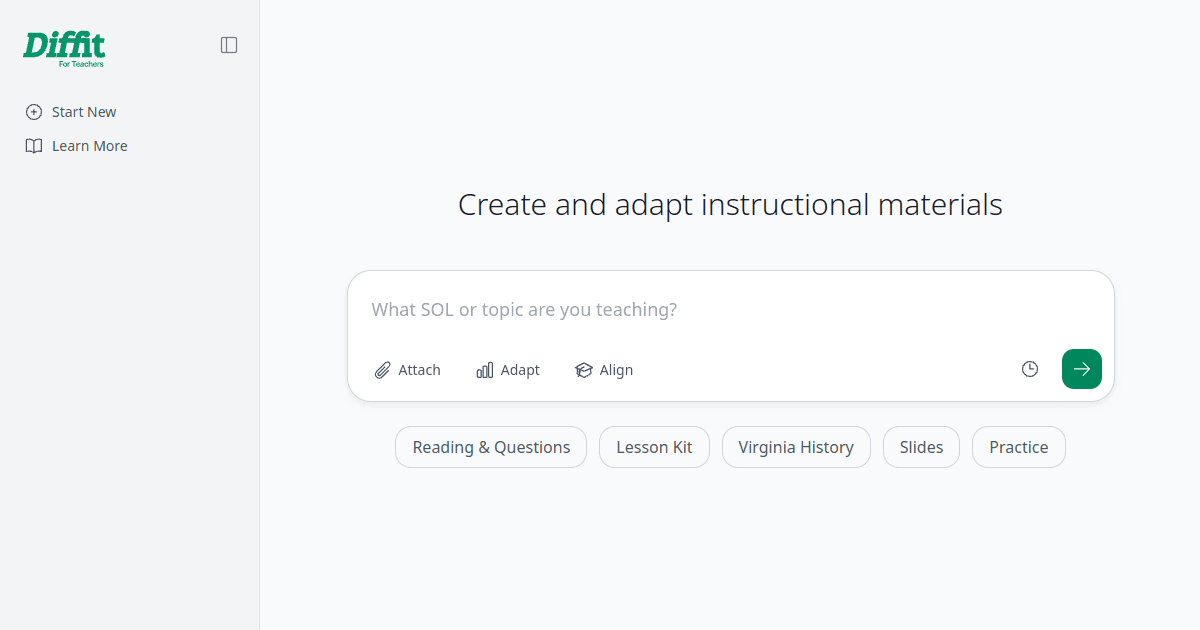Select the Lesson Kit suggestion chip
The image size is (1200, 630).
[654, 447]
